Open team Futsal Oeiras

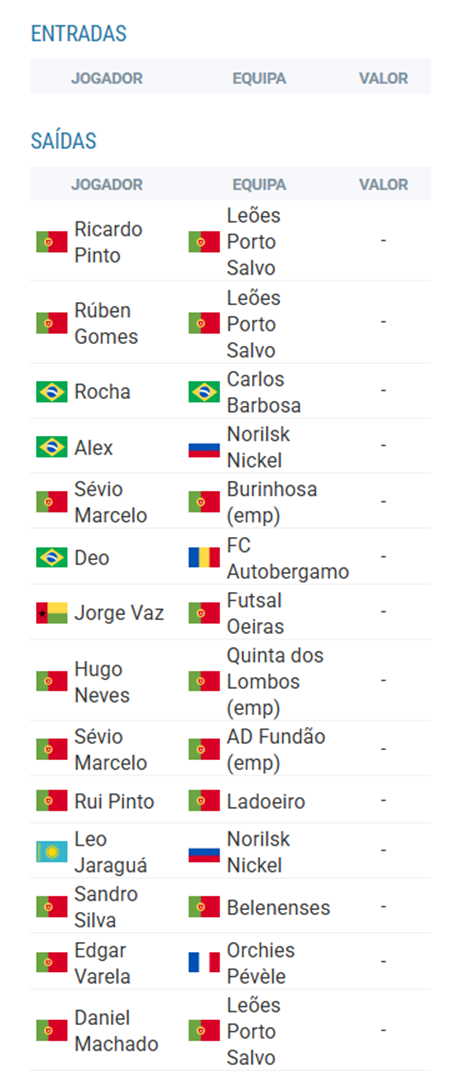(255, 613)
